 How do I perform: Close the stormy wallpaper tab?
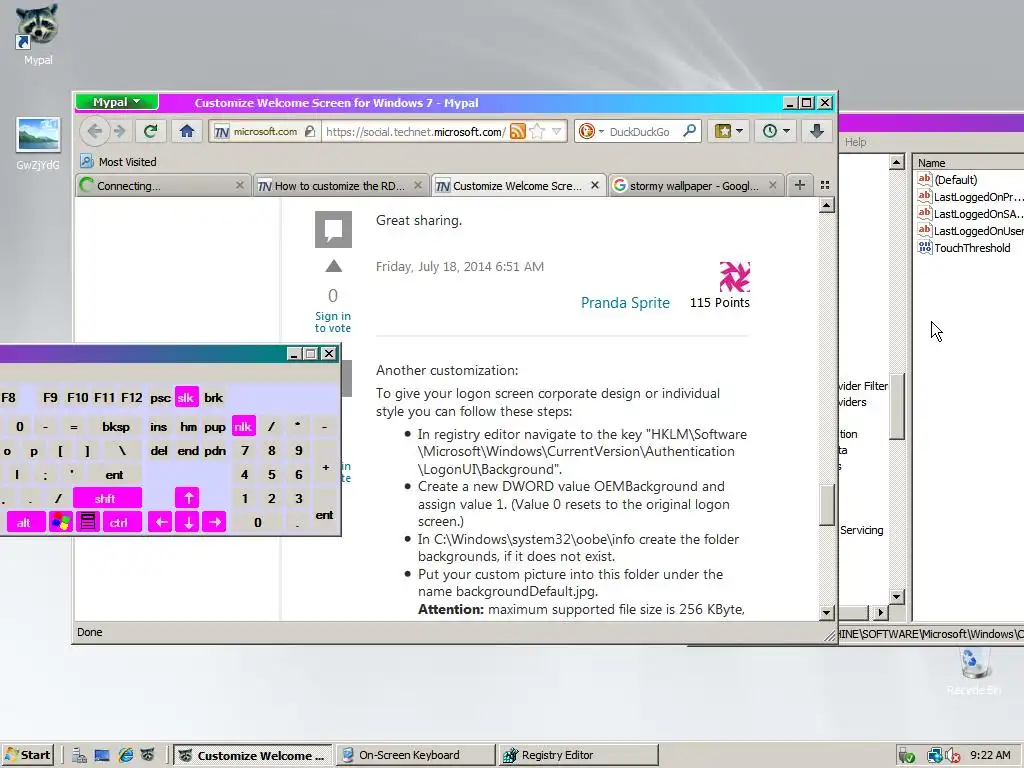[x=773, y=185]
